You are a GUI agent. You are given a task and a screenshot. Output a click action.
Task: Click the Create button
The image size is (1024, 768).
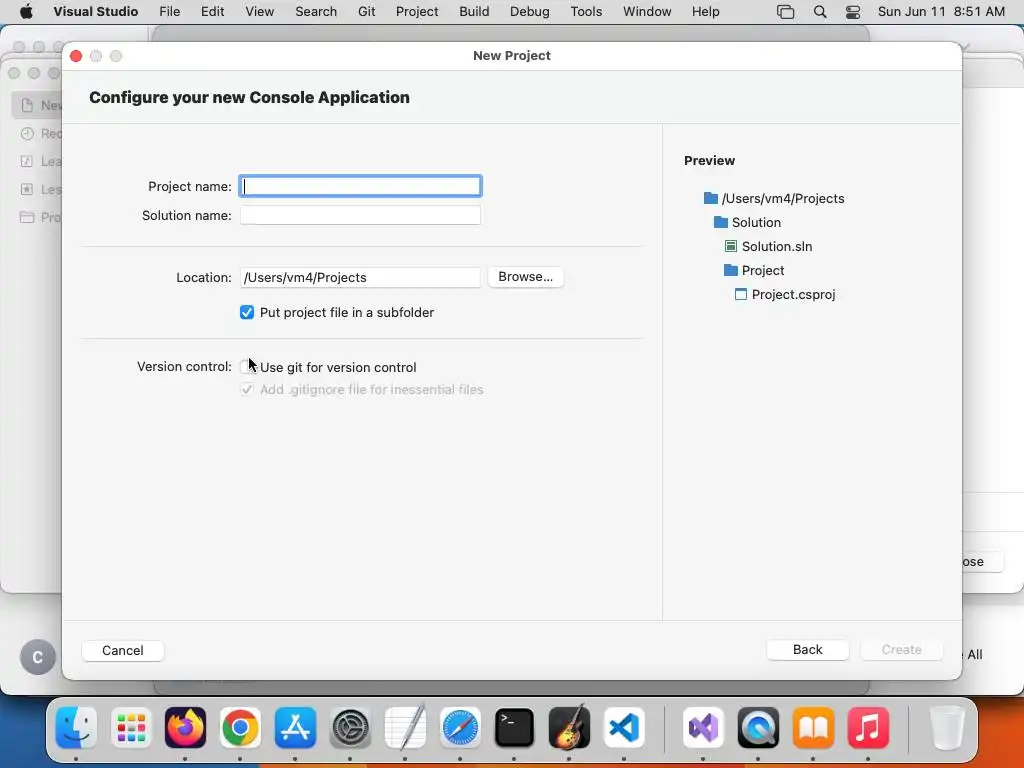[x=901, y=650]
